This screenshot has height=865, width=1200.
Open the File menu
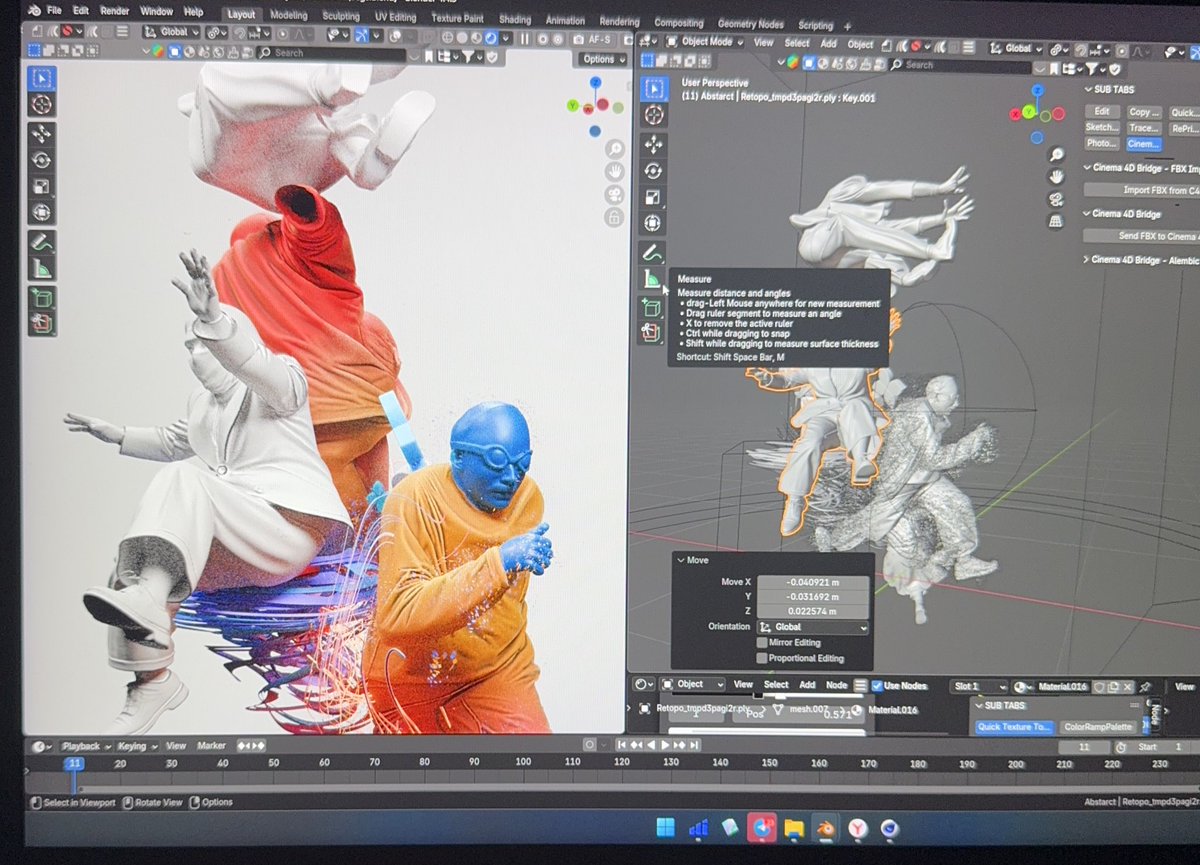53,11
